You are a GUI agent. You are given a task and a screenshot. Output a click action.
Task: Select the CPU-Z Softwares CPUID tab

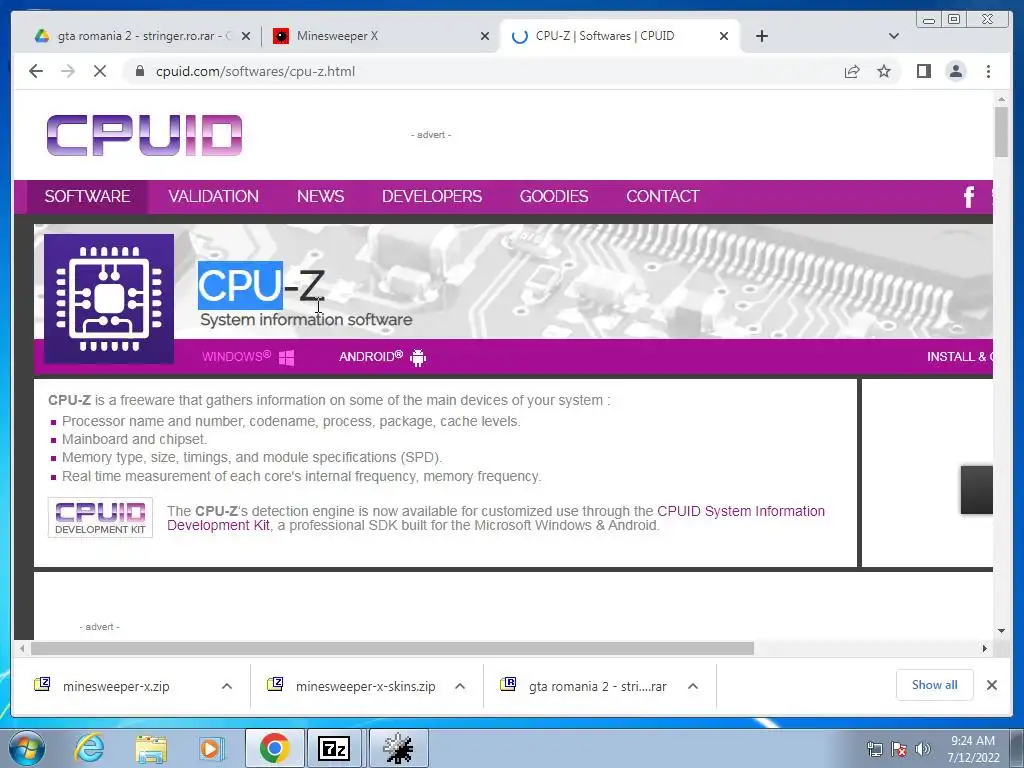[620, 36]
